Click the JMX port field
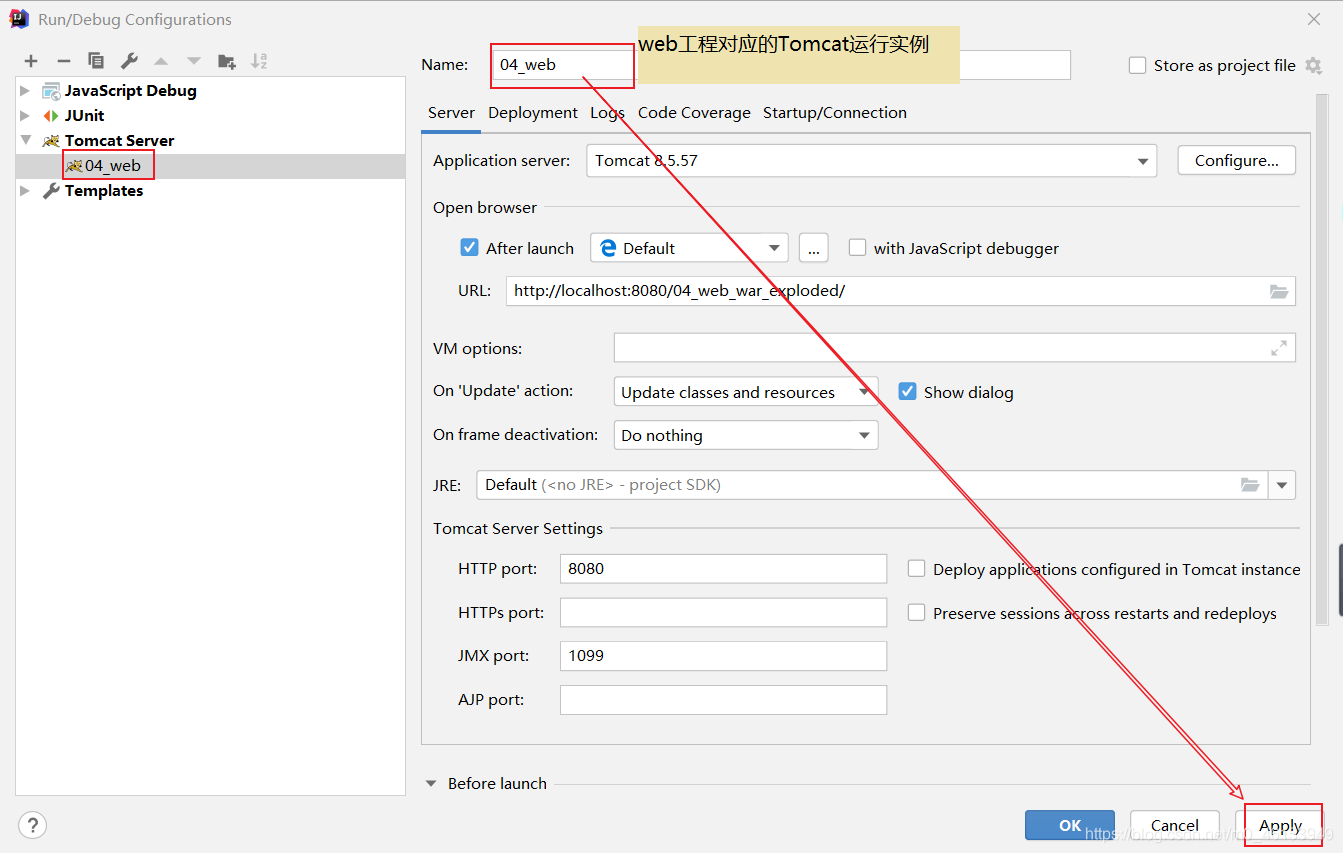Viewport: 1343px width, 853px height. pos(723,656)
